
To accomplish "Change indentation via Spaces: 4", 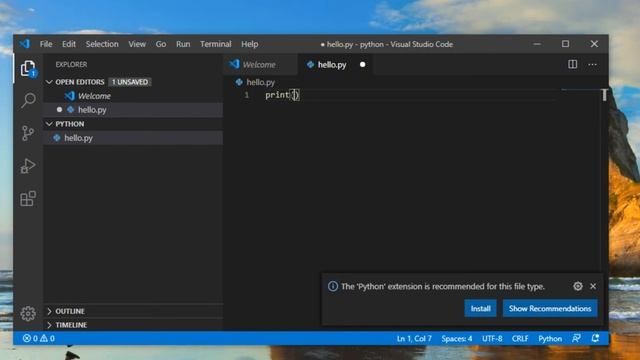I will pyautogui.click(x=457, y=338).
